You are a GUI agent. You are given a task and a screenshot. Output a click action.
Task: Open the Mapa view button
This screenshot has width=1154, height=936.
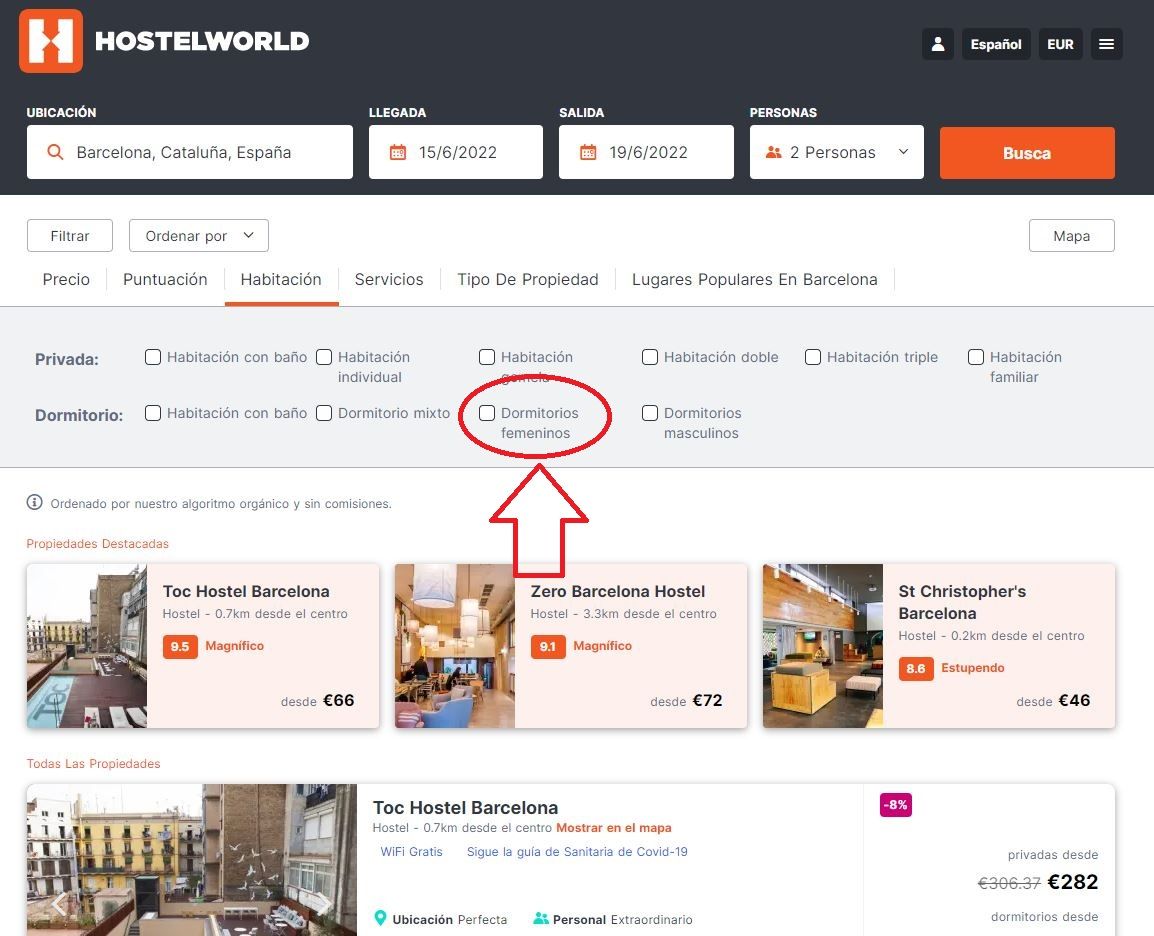click(1072, 235)
